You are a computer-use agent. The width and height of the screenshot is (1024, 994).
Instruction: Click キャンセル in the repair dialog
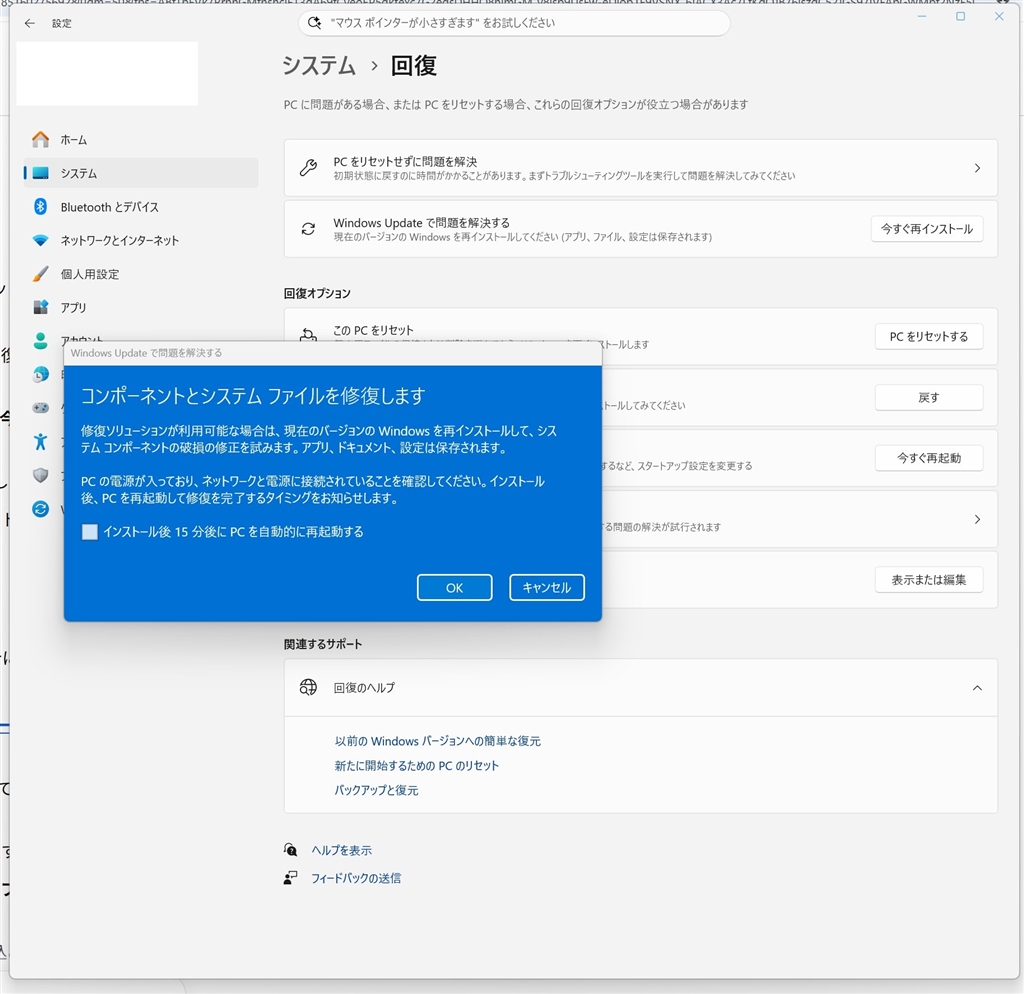point(547,587)
